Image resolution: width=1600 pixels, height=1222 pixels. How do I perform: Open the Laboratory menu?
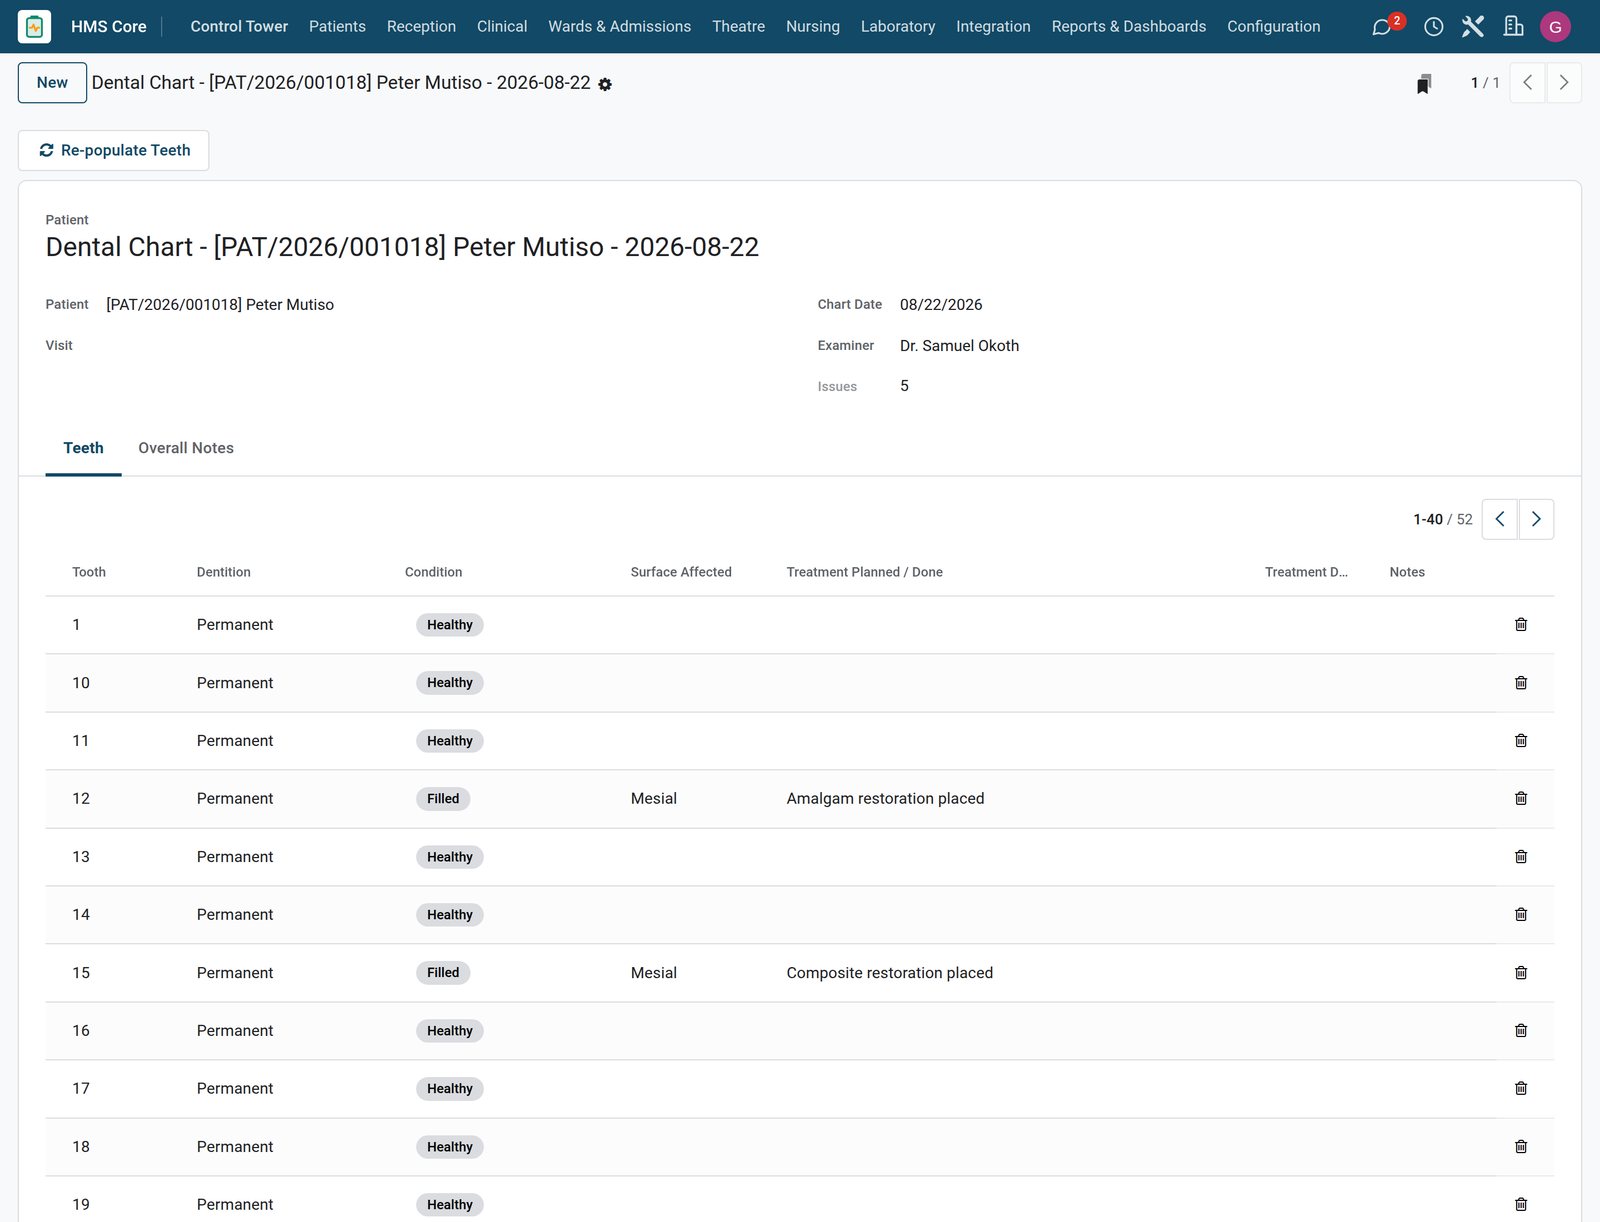898,27
